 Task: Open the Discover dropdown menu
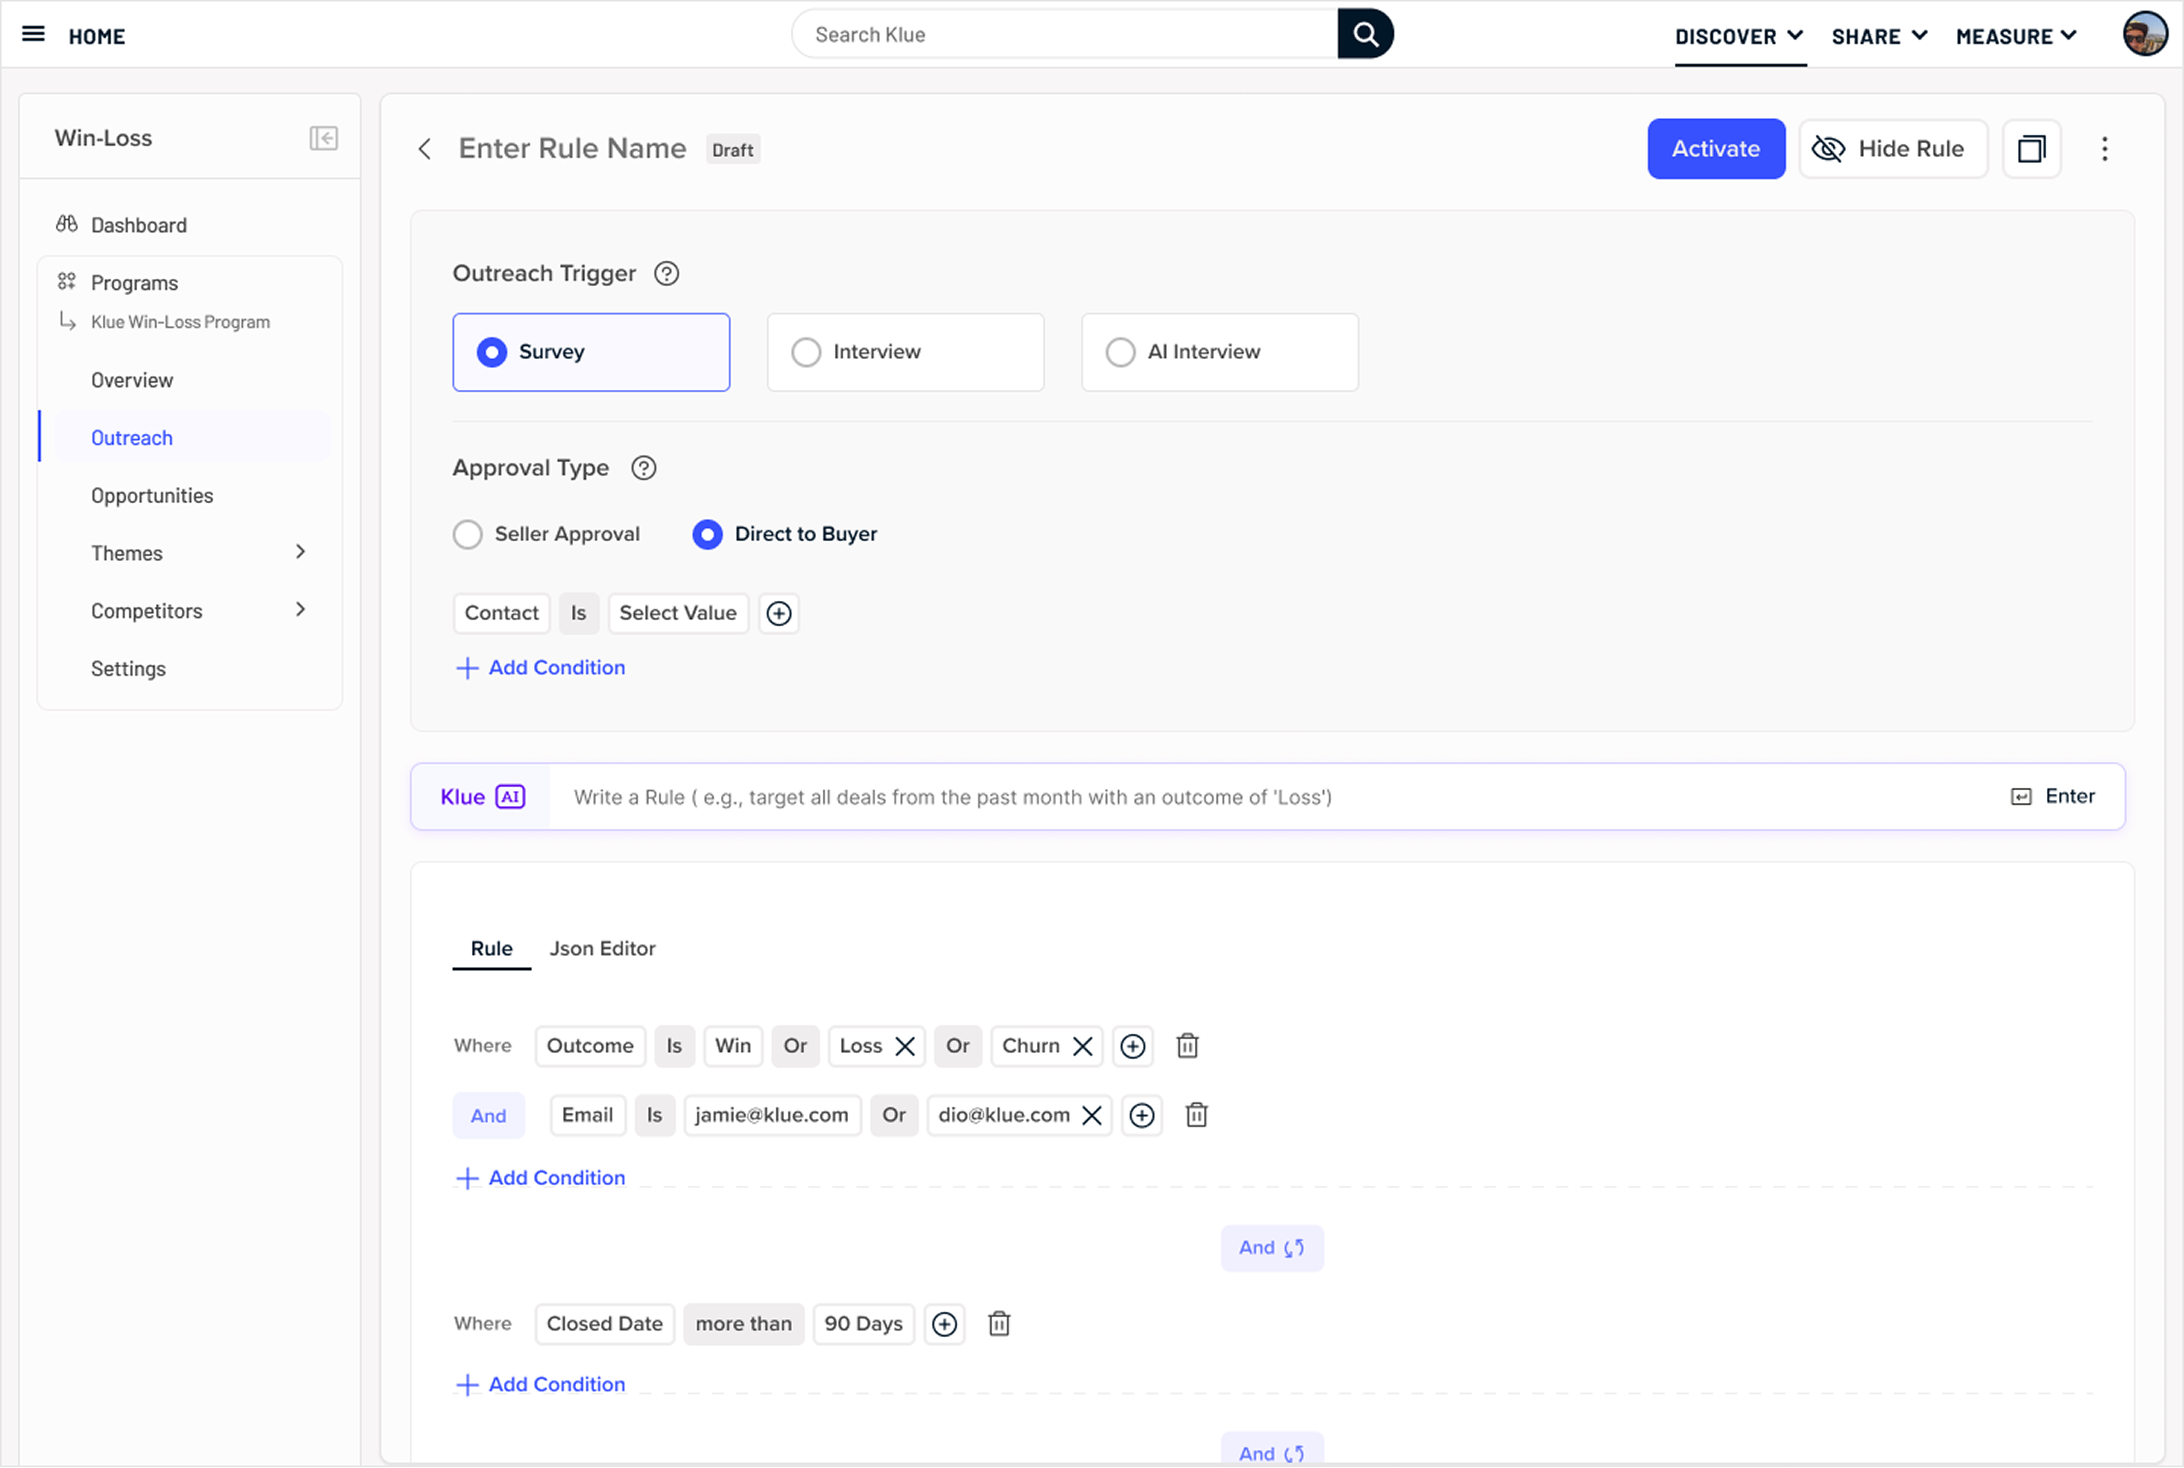tap(1739, 36)
